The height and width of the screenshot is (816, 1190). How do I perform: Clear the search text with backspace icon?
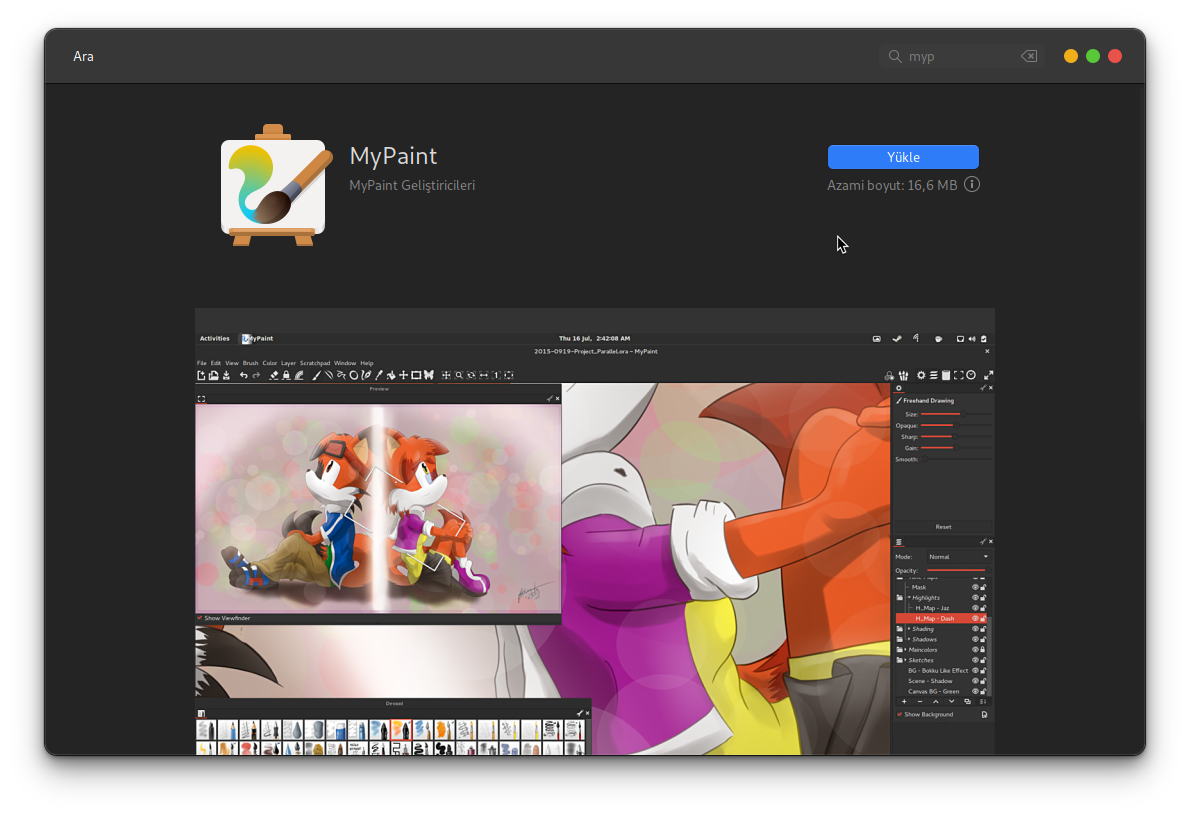click(1029, 56)
